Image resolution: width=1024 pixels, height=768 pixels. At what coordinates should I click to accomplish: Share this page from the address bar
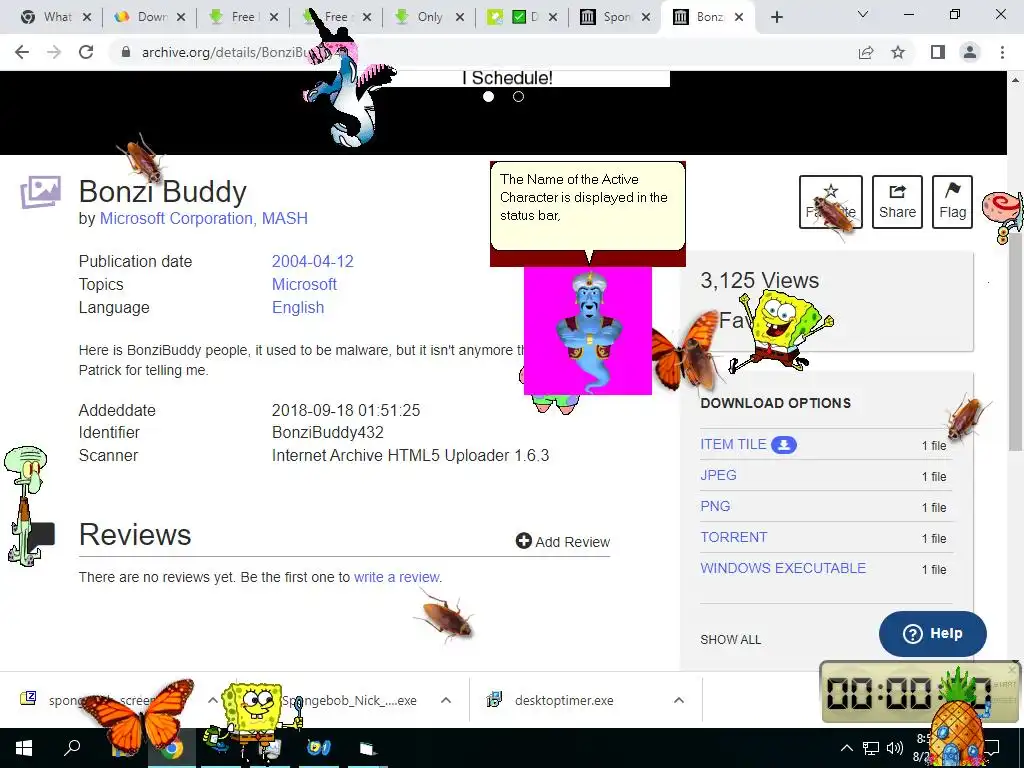(x=866, y=52)
